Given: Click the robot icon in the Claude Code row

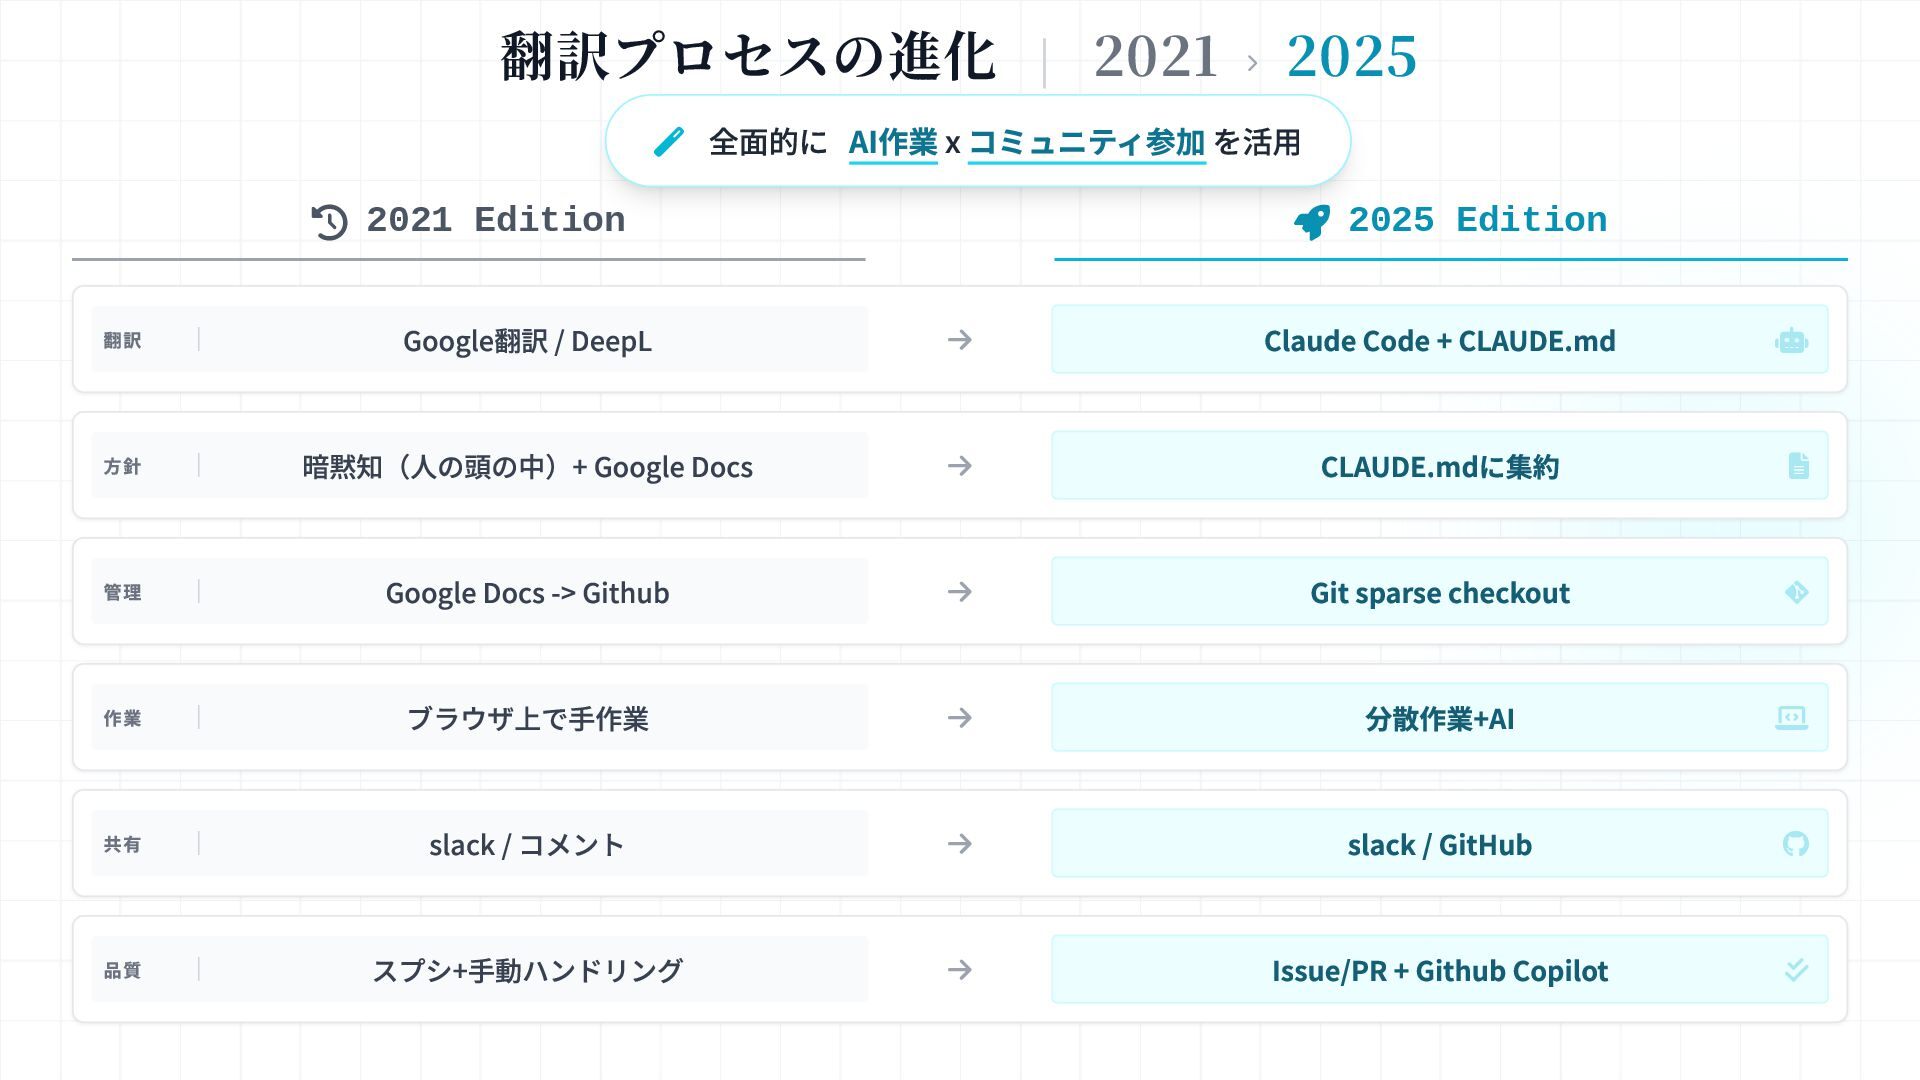Looking at the screenshot, I should [1791, 341].
